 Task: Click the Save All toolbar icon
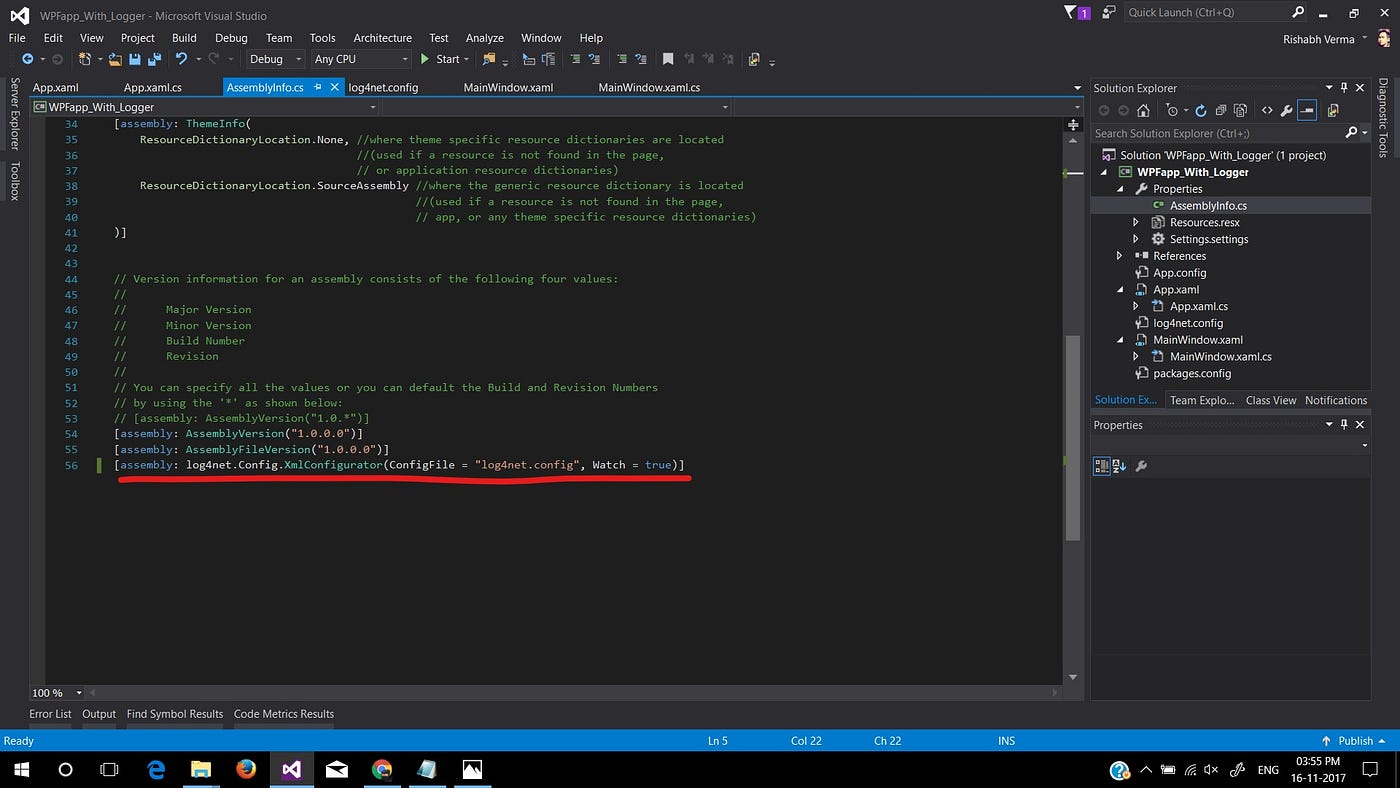click(x=152, y=59)
